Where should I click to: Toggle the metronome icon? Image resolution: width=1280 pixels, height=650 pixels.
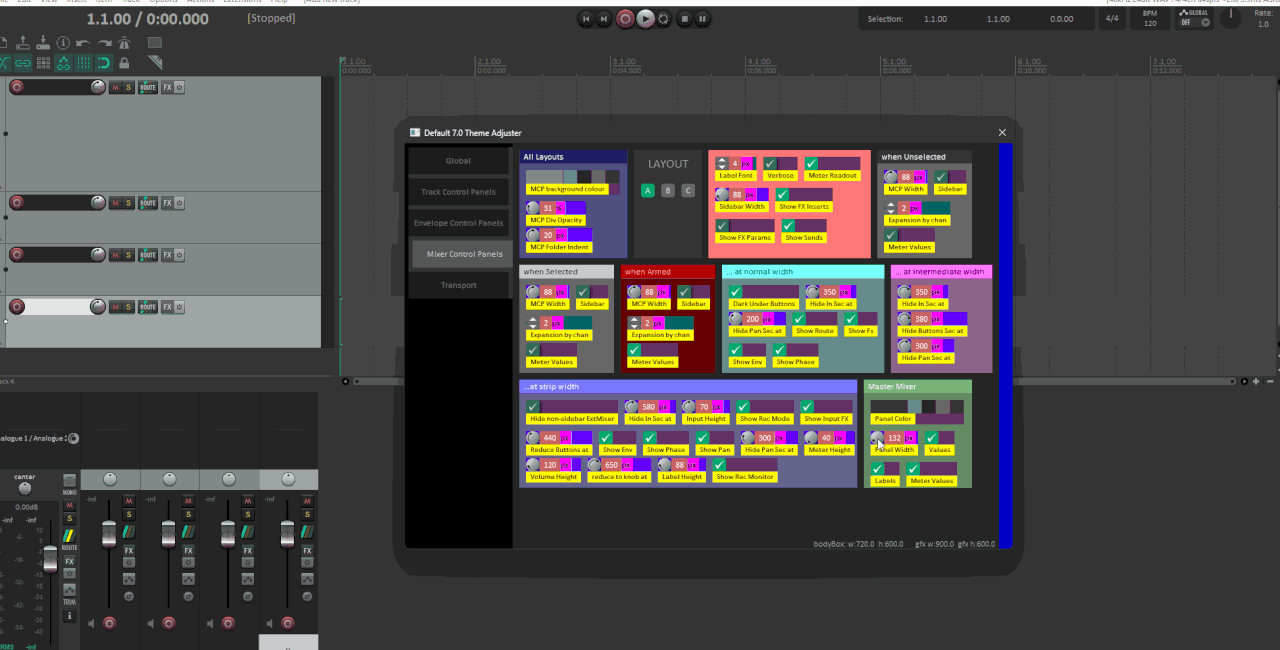pyautogui.click(x=124, y=43)
